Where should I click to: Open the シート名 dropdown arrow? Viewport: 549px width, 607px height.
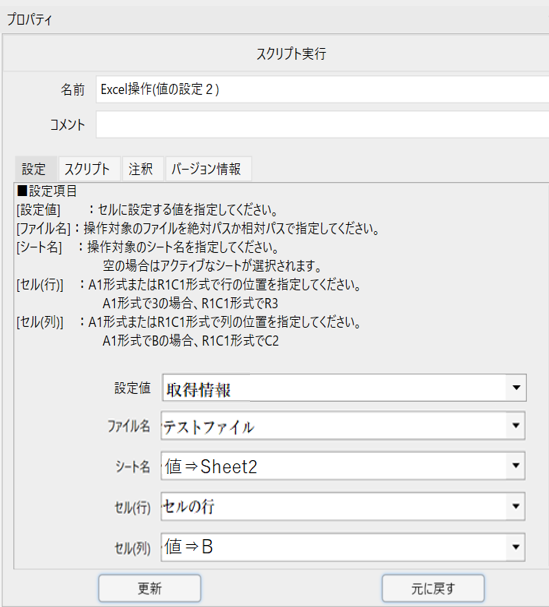(x=515, y=465)
